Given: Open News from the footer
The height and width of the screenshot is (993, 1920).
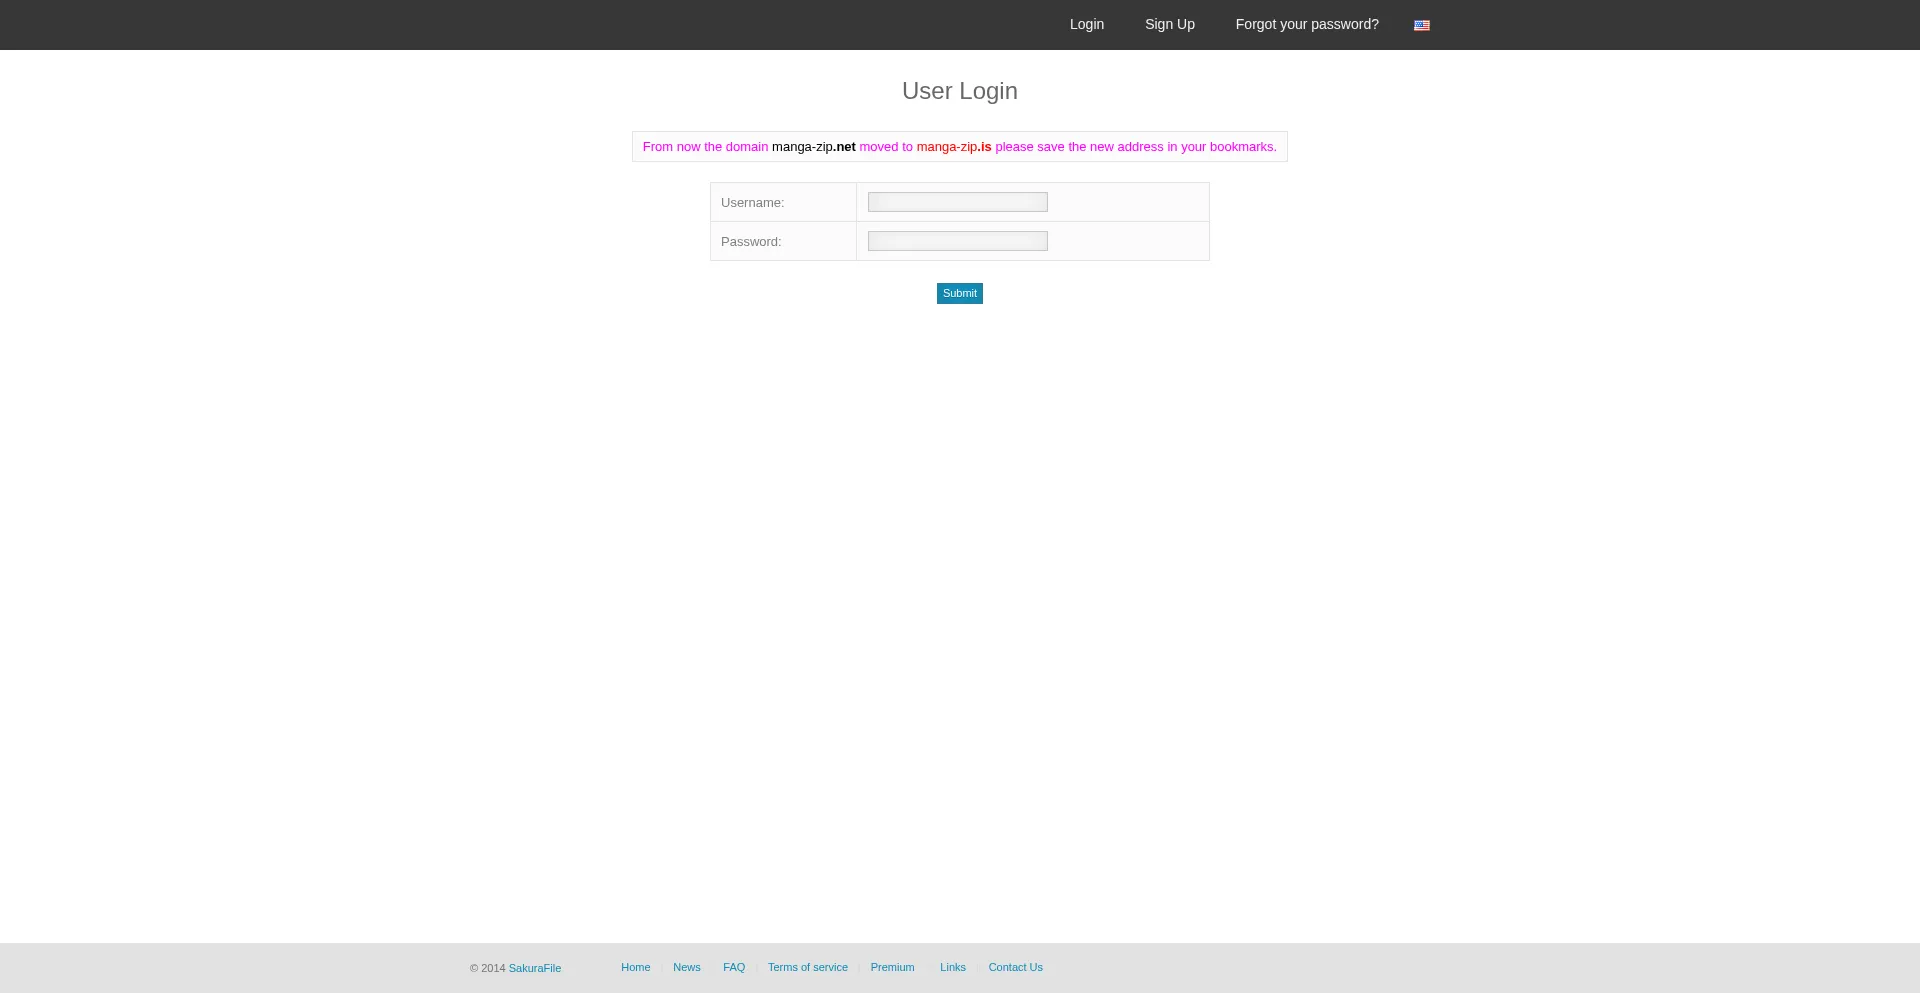Looking at the screenshot, I should (x=687, y=967).
